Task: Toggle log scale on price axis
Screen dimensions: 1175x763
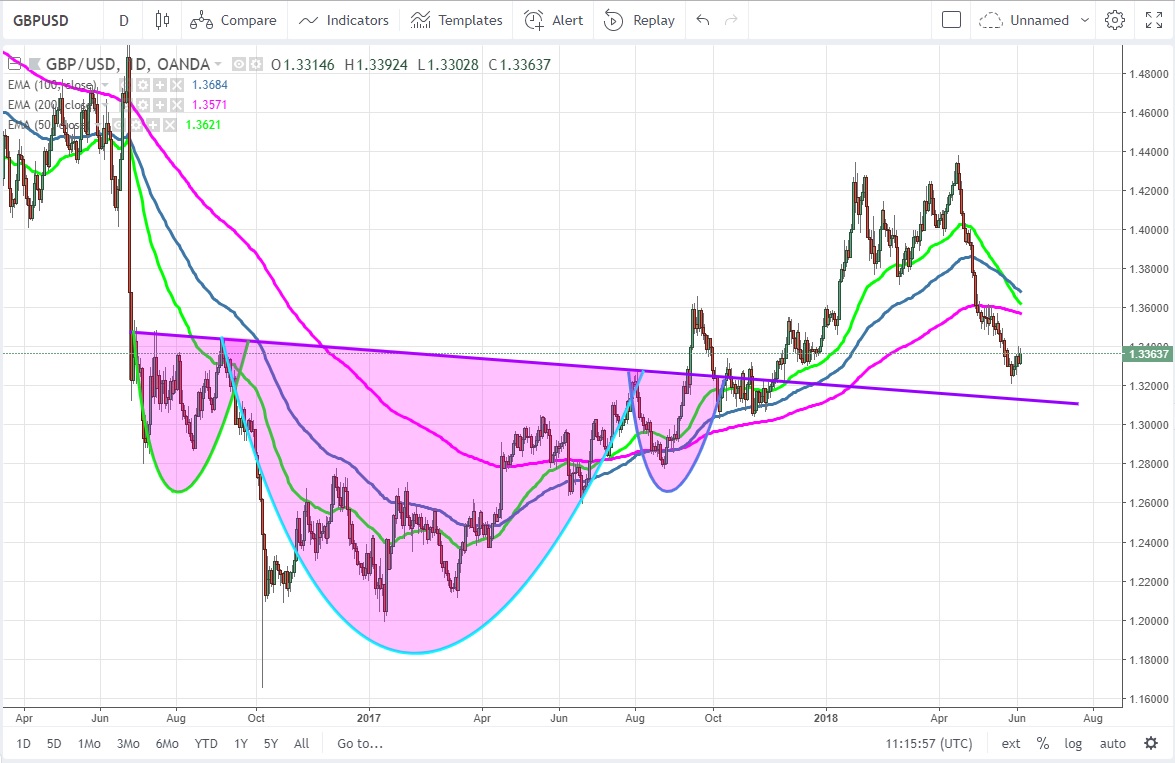Action: [1073, 743]
